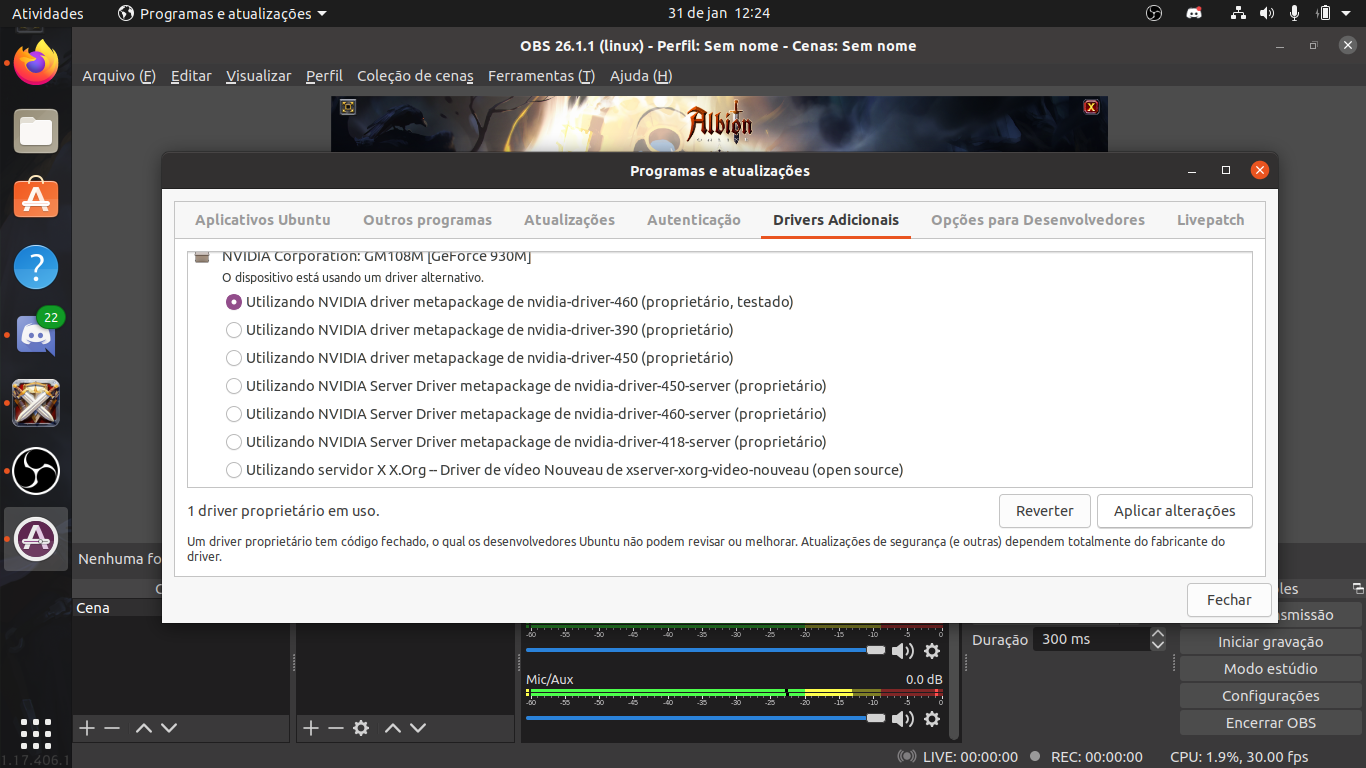Enable Modo estúdio in OBS

[1271, 669]
